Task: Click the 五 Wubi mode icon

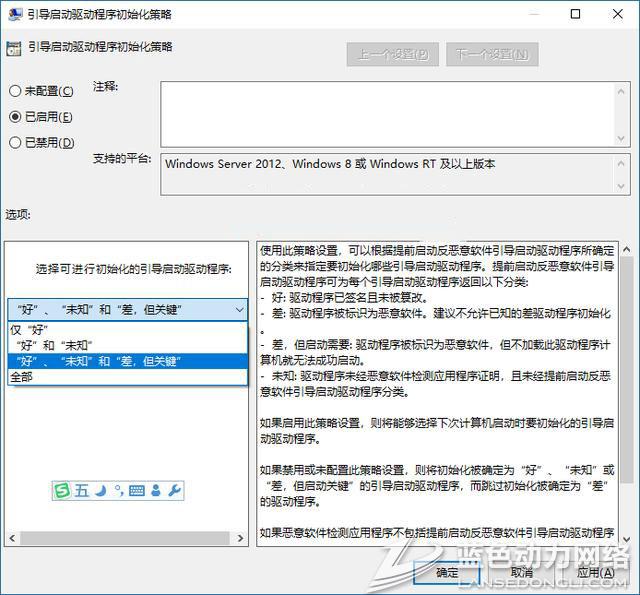Action: (81, 490)
